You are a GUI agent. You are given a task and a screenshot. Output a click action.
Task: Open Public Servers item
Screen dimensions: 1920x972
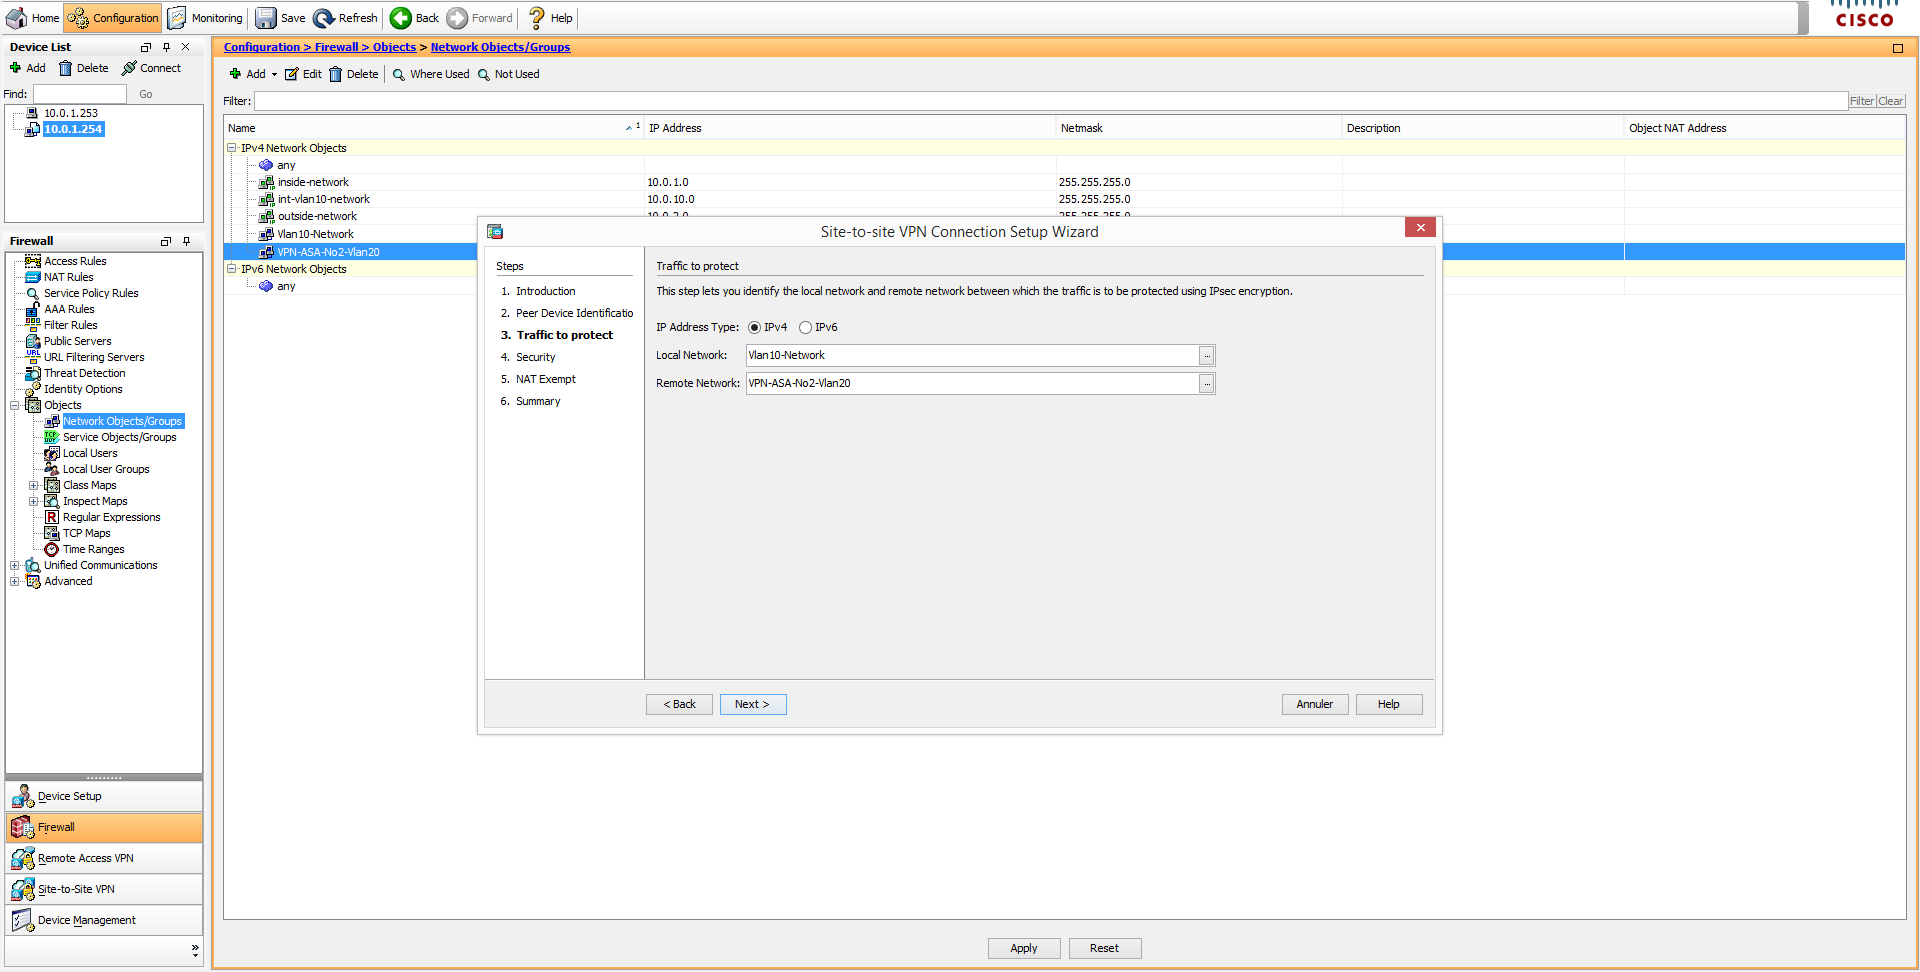tap(77, 341)
